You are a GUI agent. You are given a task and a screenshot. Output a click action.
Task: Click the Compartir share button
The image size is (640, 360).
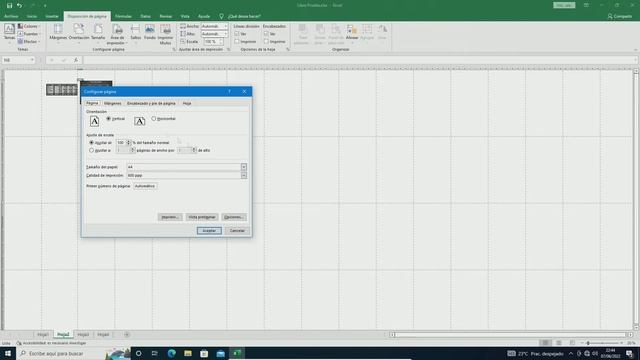pos(620,16)
